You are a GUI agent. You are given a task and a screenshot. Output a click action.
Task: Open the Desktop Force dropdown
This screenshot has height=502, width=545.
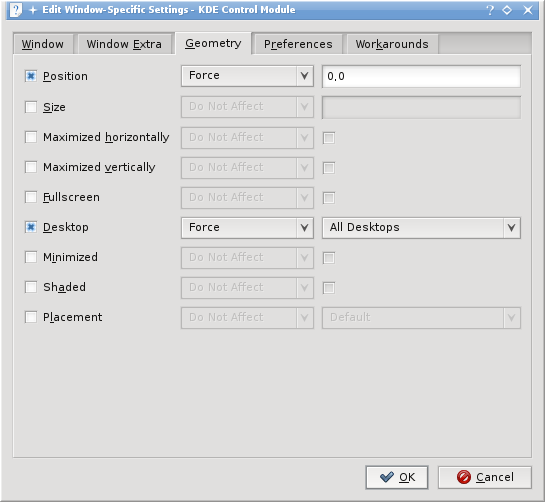tap(247, 228)
